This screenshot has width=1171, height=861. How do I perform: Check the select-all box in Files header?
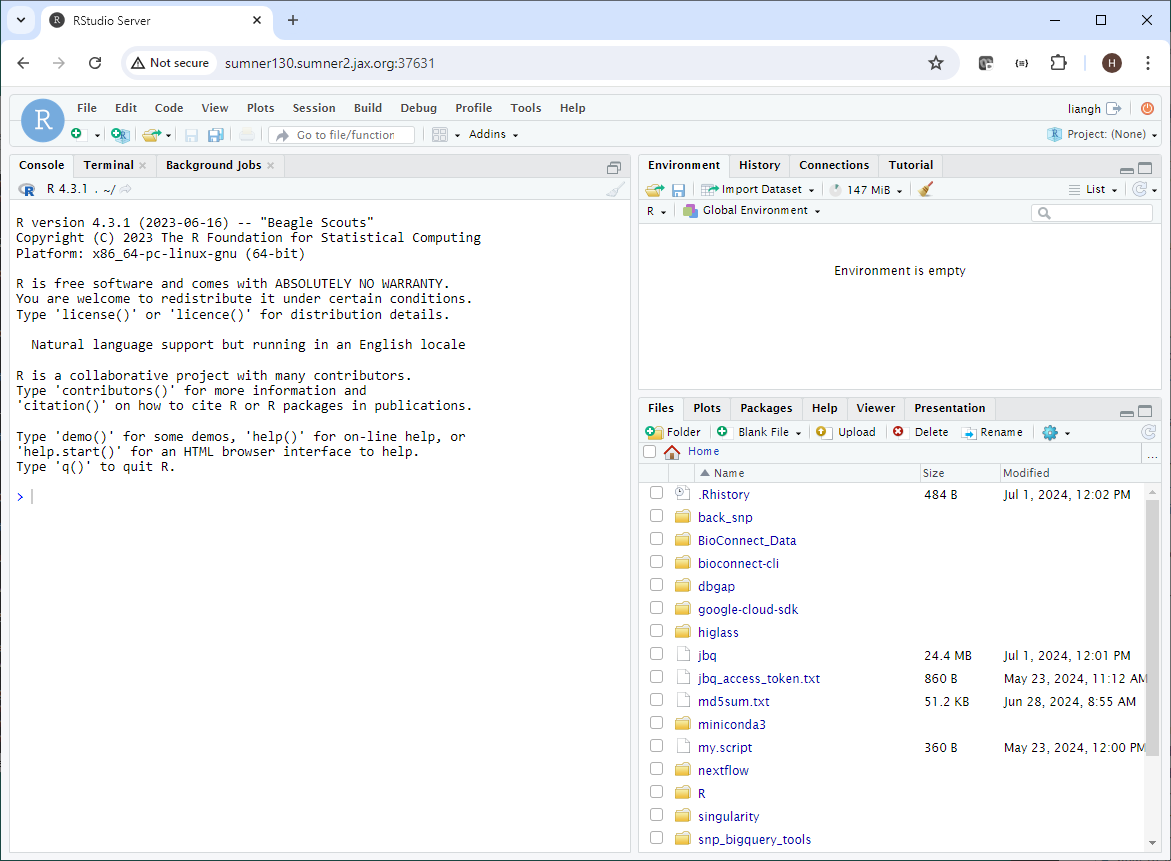coord(649,451)
